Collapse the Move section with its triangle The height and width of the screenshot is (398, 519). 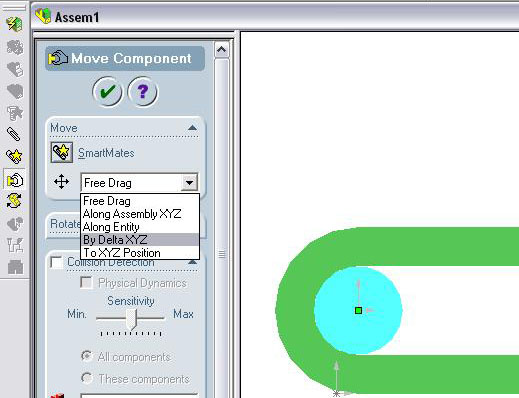click(x=192, y=128)
